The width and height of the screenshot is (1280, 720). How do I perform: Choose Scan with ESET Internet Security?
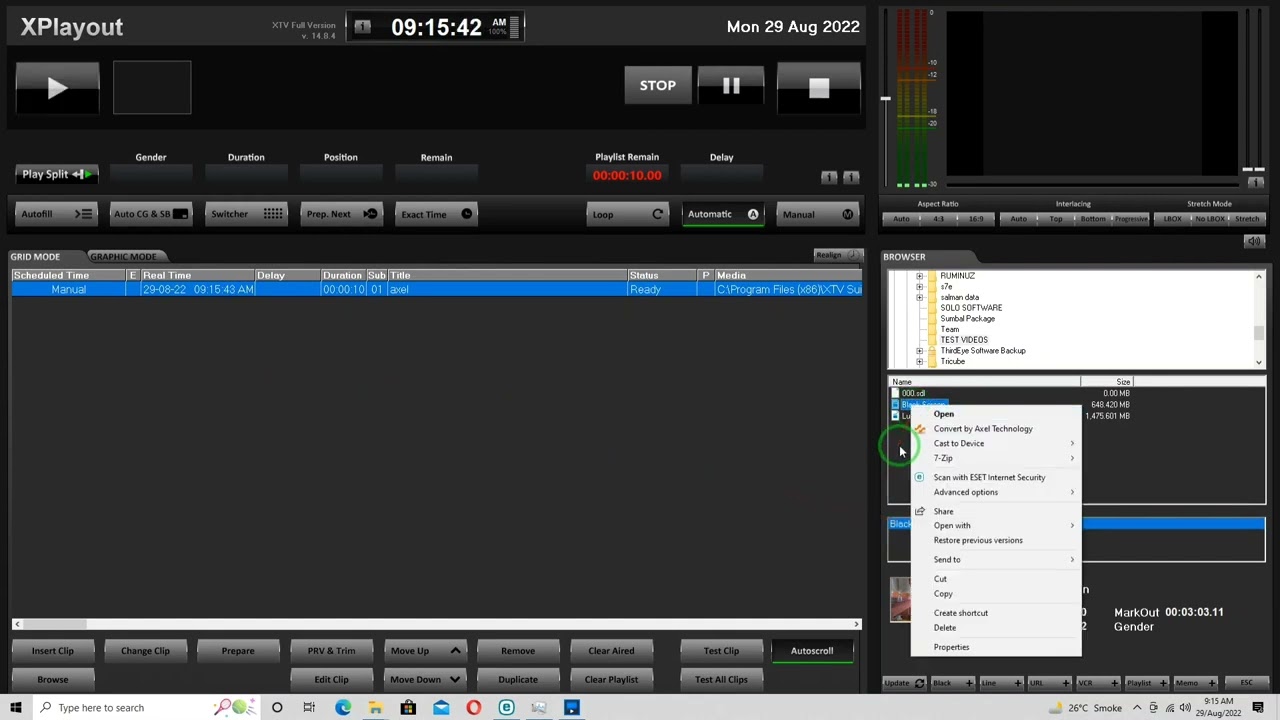pyautogui.click(x=996, y=477)
